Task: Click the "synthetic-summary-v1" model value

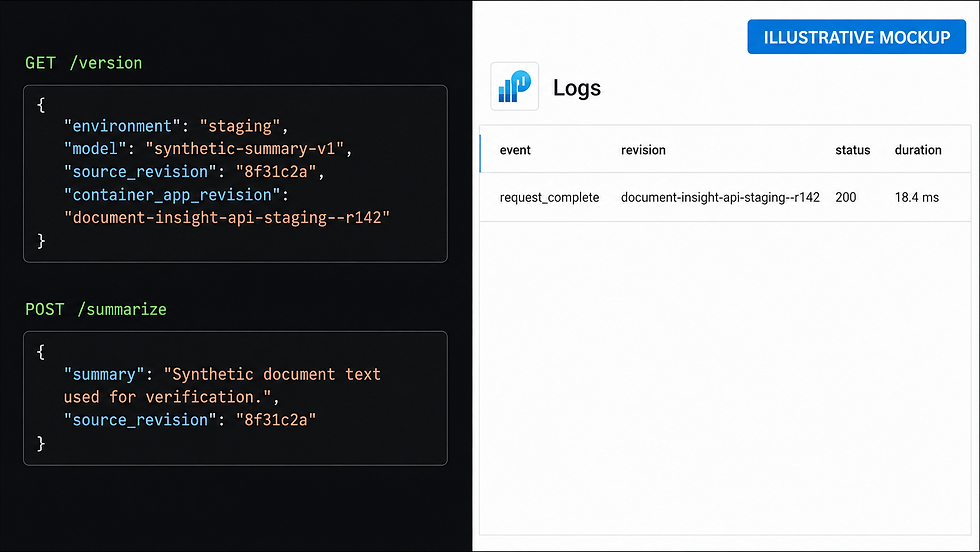Action: [244, 149]
